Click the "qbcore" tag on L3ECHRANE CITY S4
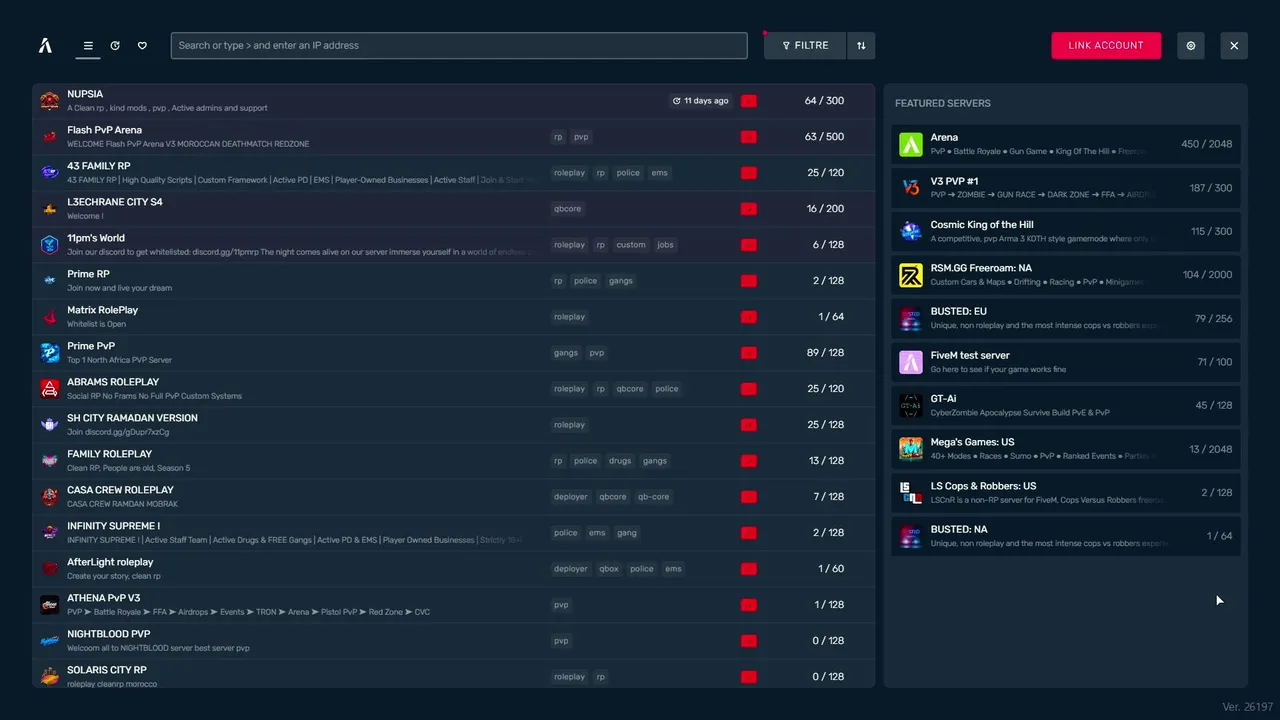This screenshot has width=1280, height=720. [568, 209]
